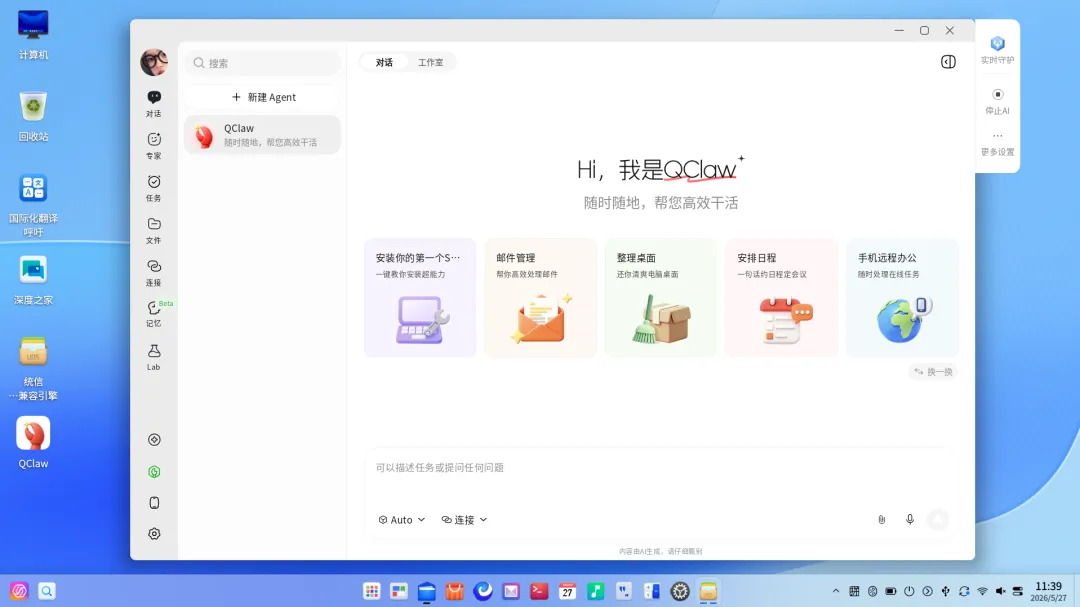Open the 对话 chat section in sidebar
Screen dimensions: 1080x607
154,103
